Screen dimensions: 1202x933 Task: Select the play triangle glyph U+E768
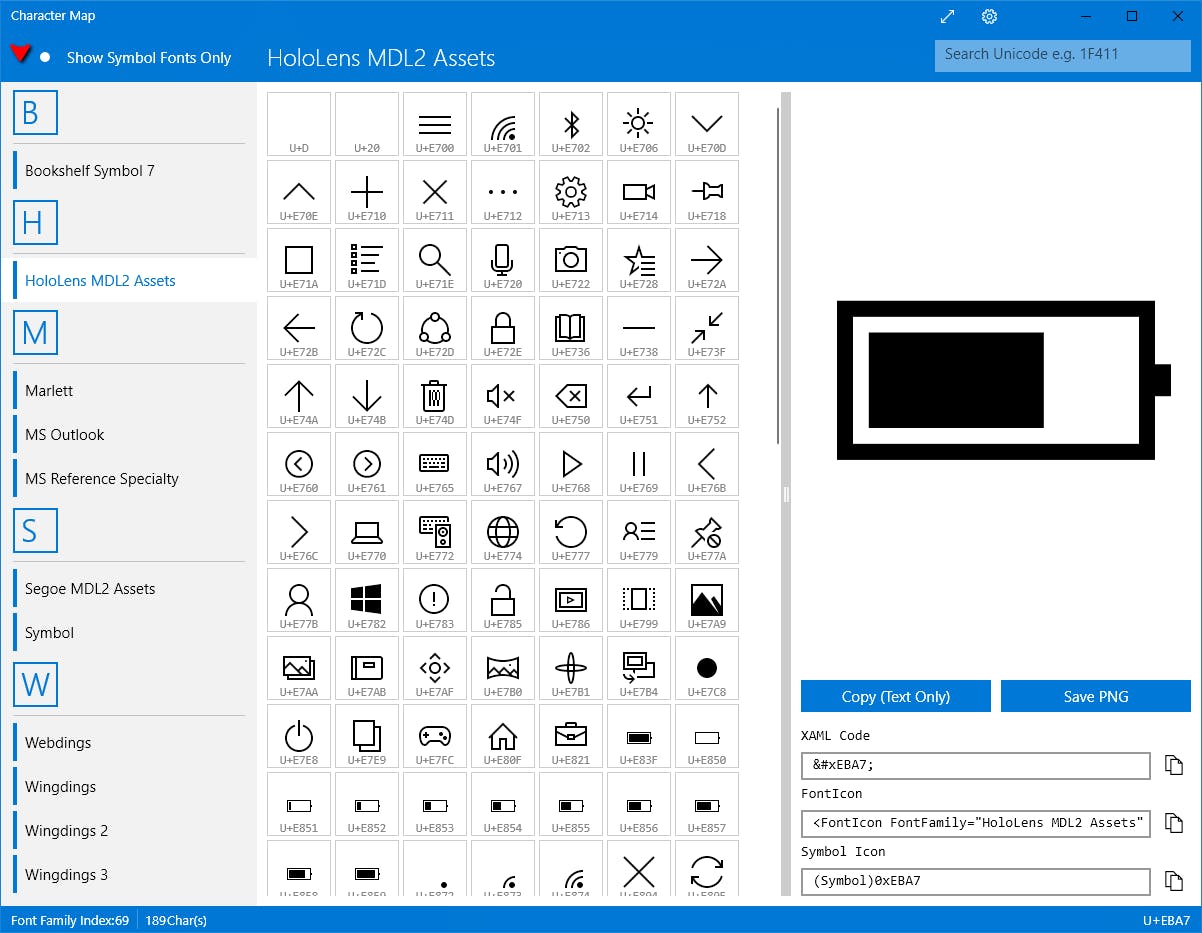coord(571,464)
